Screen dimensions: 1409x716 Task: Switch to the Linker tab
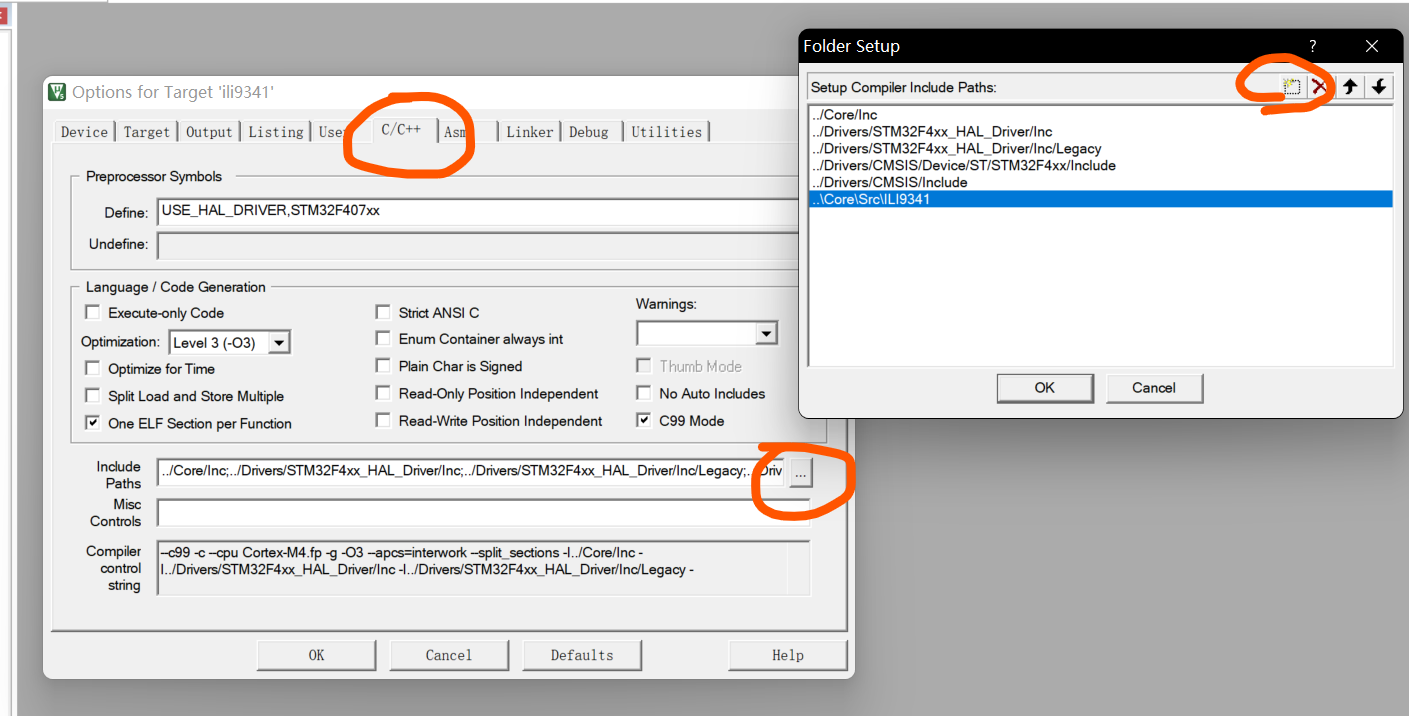pyautogui.click(x=530, y=132)
